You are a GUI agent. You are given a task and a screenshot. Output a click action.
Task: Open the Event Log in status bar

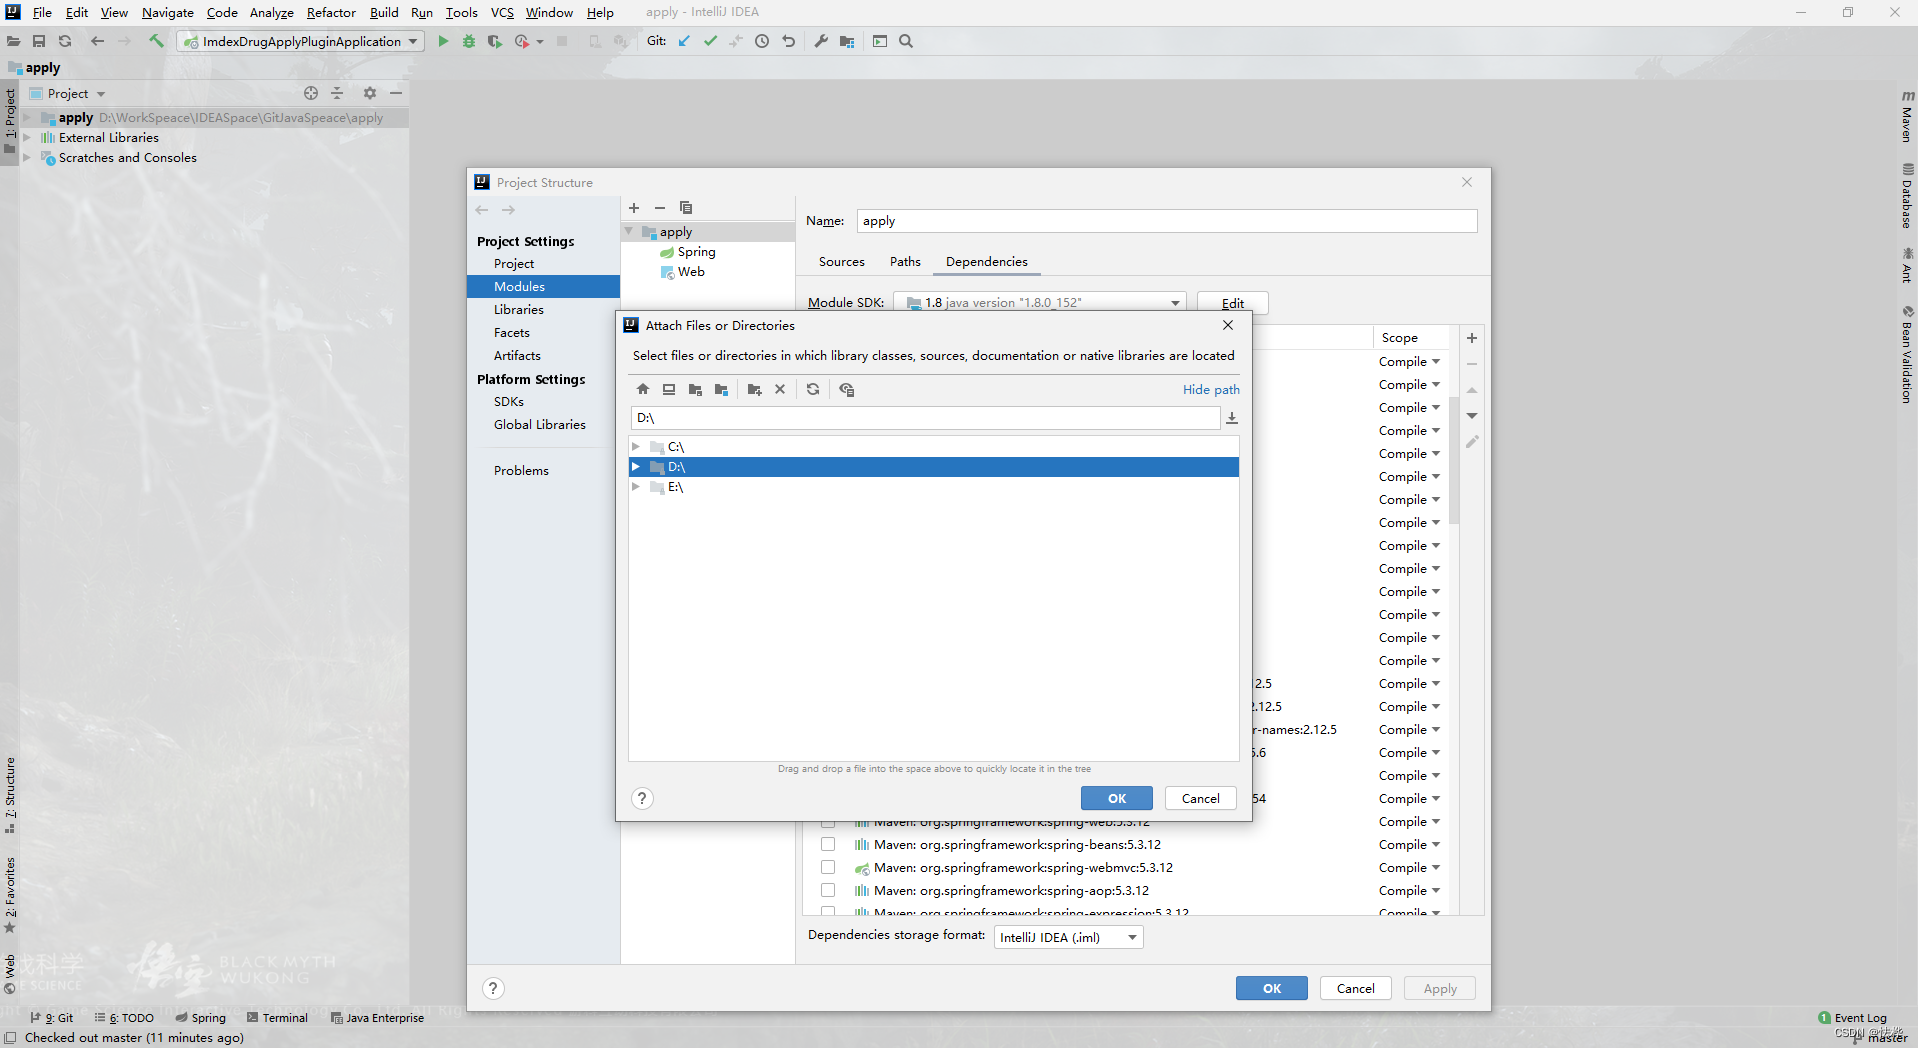pyautogui.click(x=1853, y=1018)
